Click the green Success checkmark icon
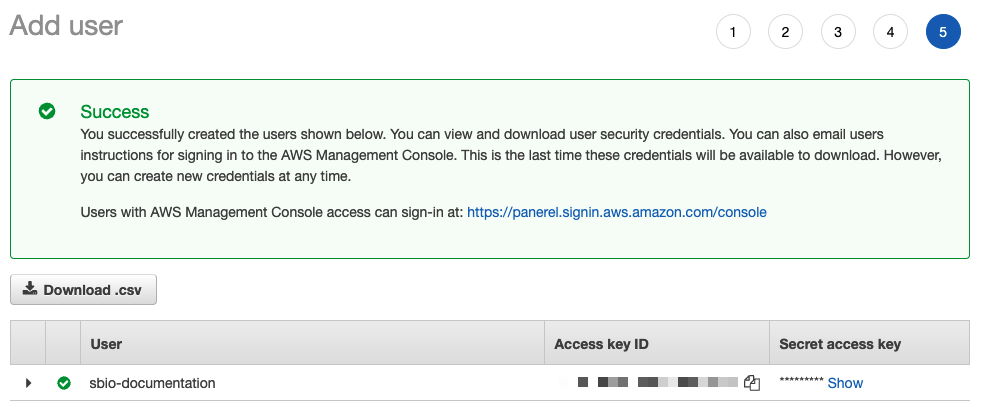990x414 pixels. pos(47,111)
